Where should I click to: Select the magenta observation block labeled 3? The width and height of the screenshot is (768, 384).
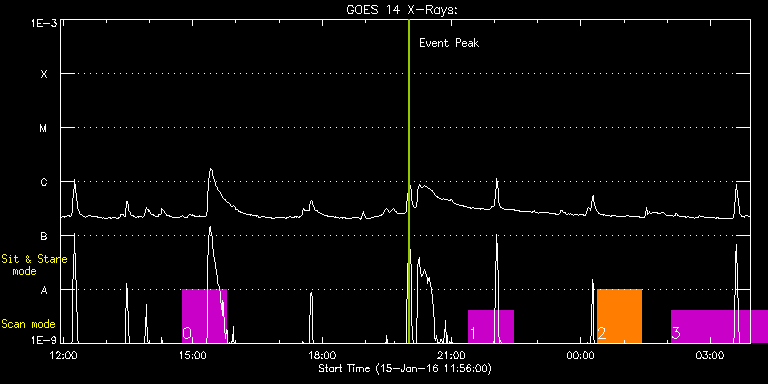point(719,326)
